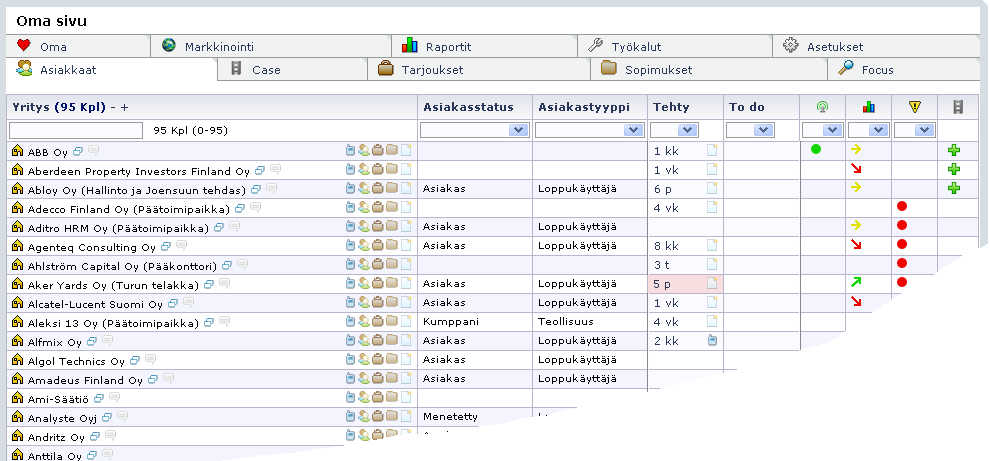The image size is (990, 461).
Task: Click the red down arrow in Aberdeen Property row
Action: [x=856, y=169]
